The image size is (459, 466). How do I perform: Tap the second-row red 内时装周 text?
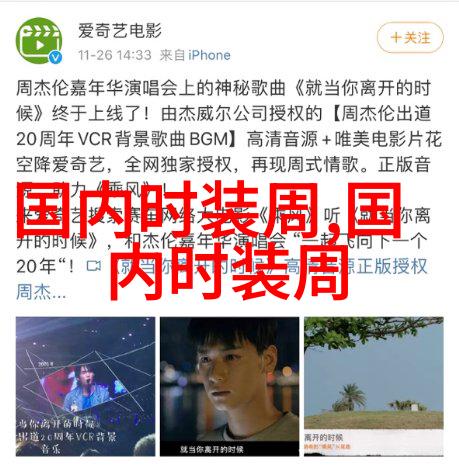[x=229, y=272]
